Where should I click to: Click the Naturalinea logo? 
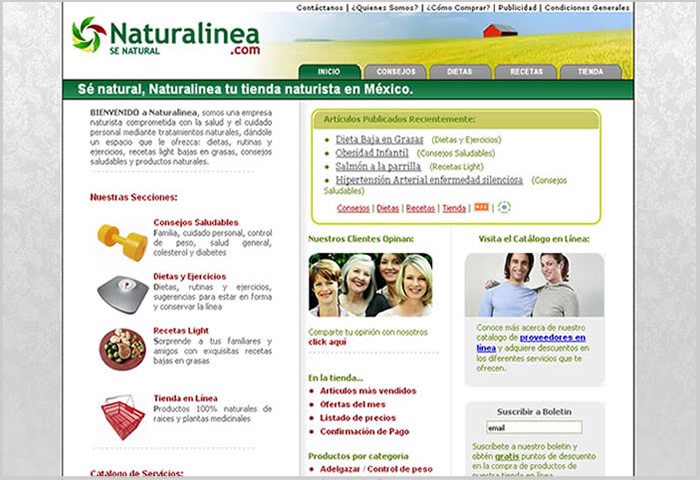(x=166, y=37)
